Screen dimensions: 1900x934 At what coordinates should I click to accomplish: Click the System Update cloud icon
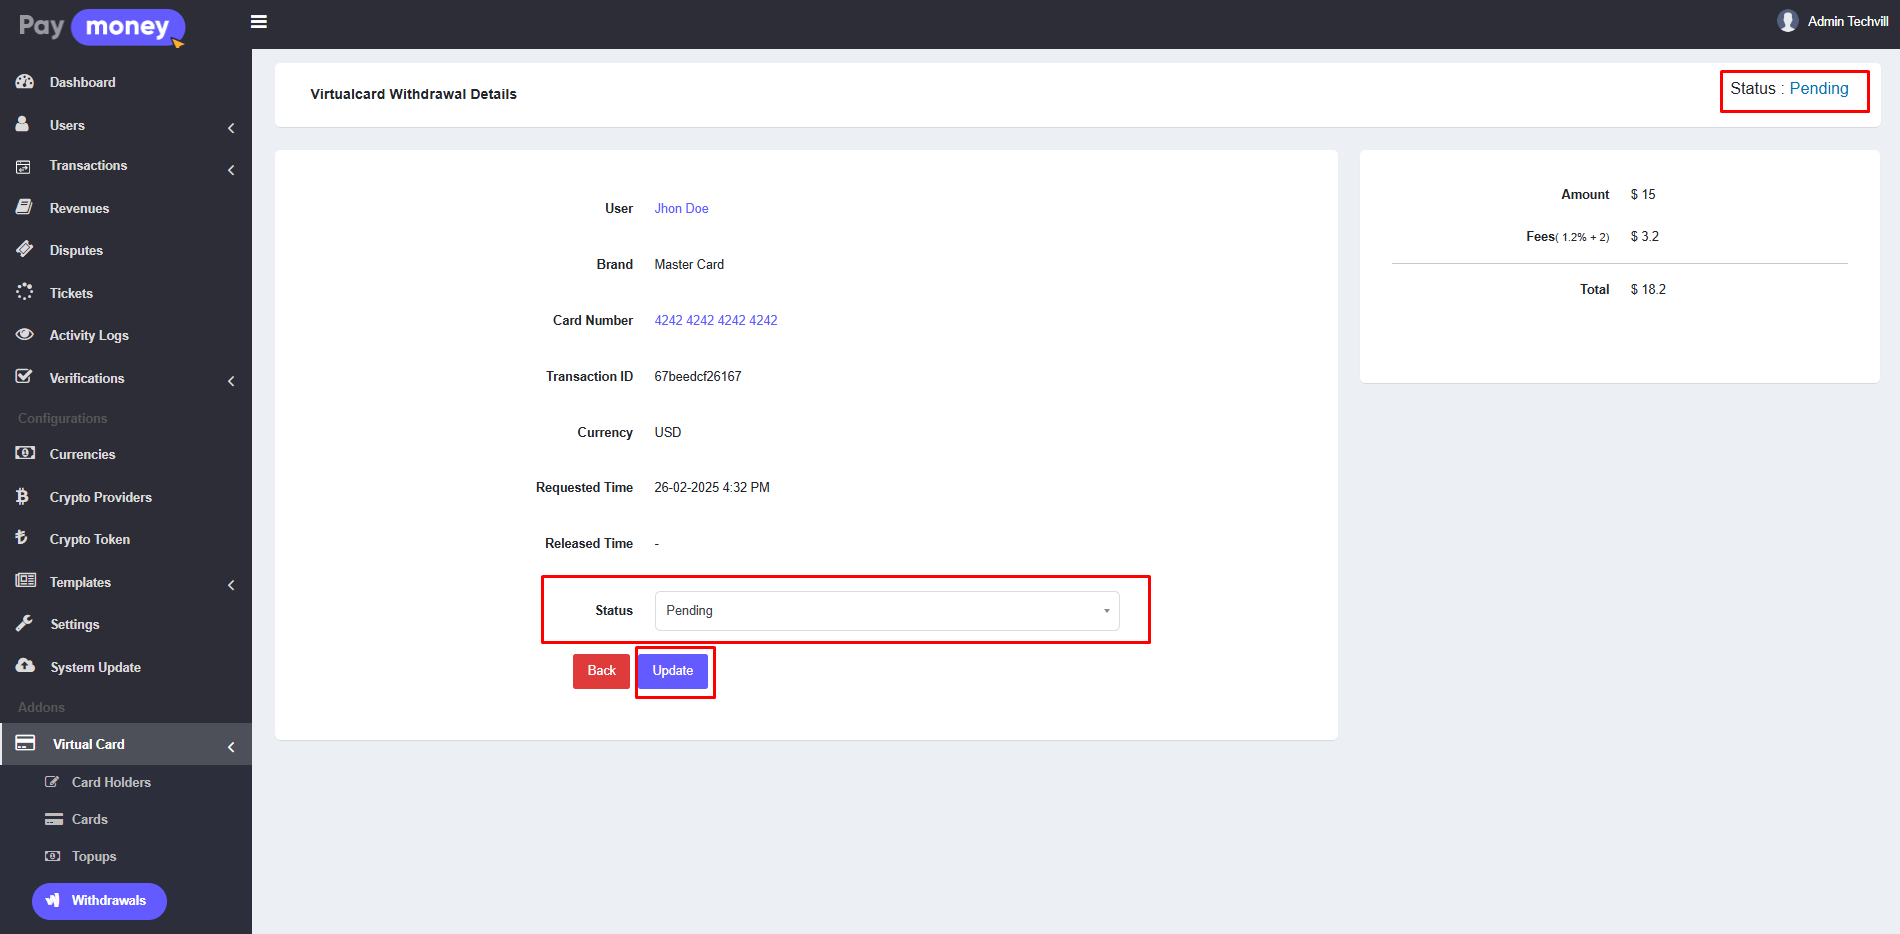pos(25,666)
